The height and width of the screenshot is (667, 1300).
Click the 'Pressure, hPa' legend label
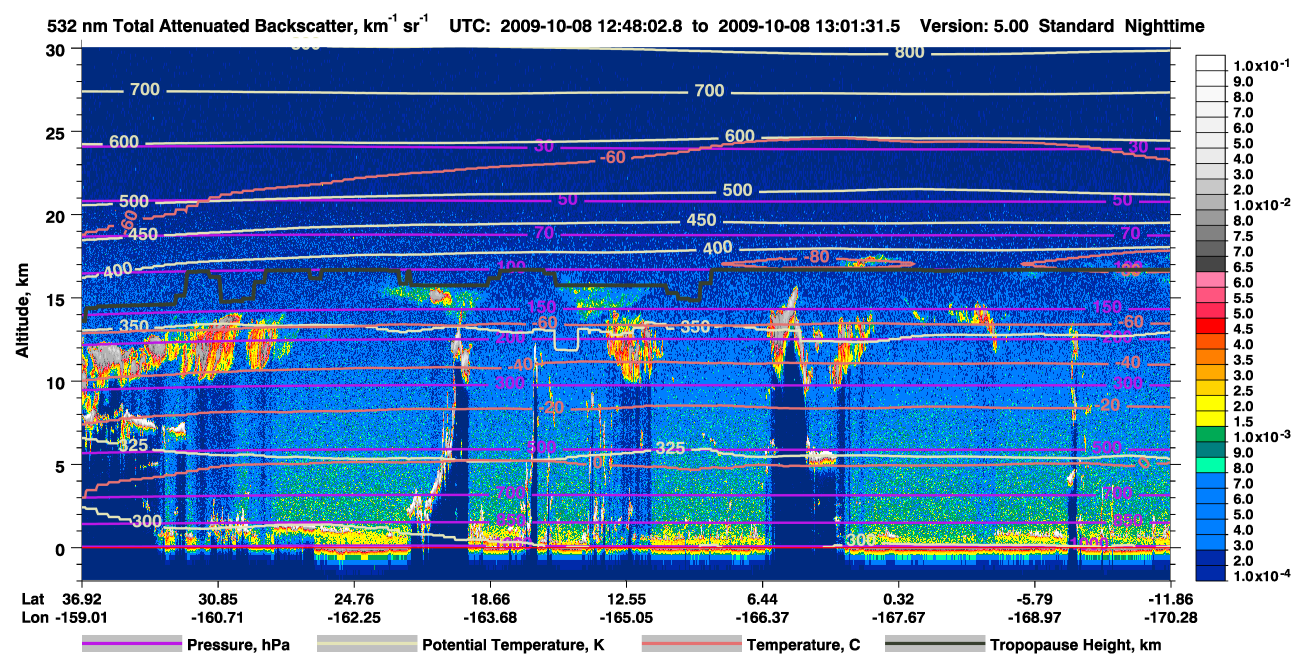tap(239, 645)
